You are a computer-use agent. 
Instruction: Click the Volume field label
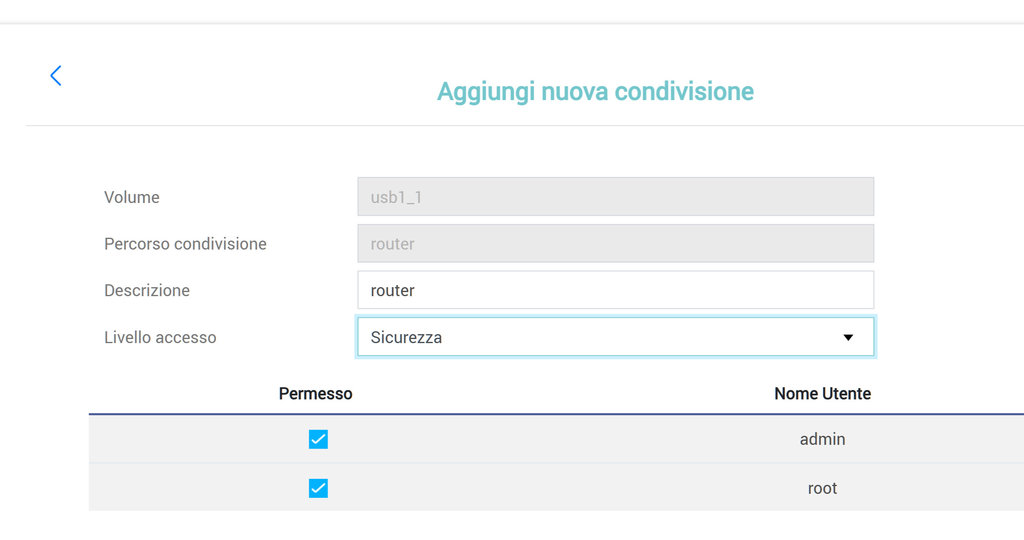(x=132, y=197)
